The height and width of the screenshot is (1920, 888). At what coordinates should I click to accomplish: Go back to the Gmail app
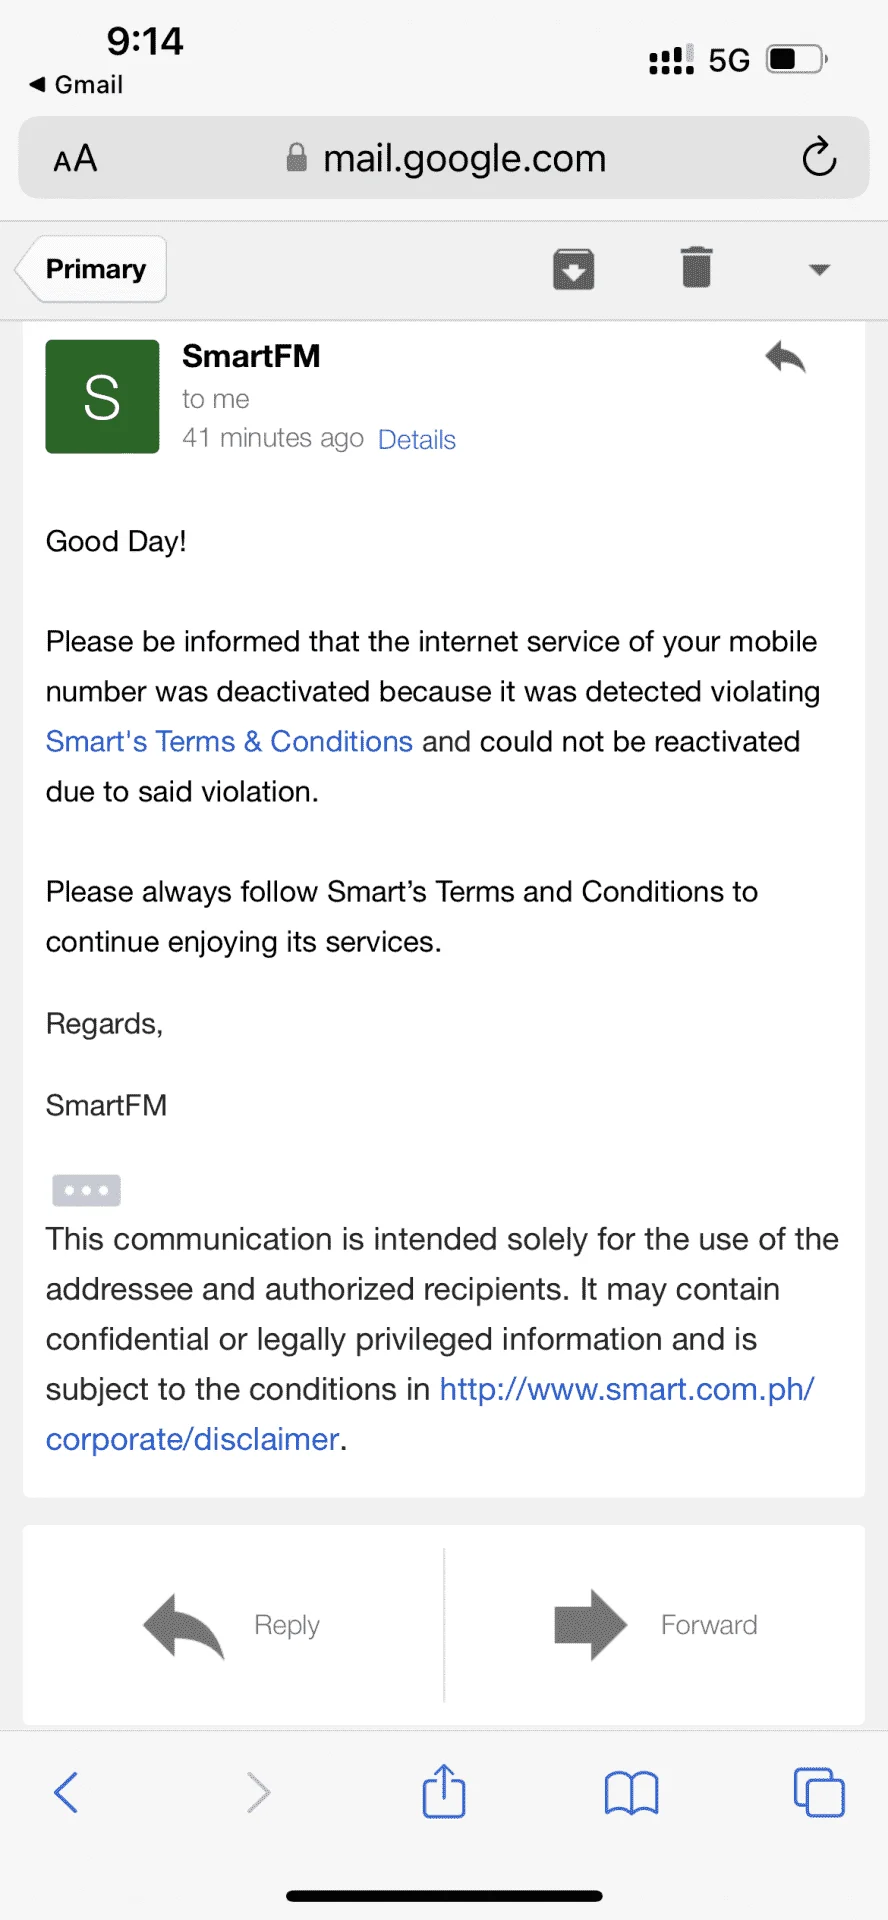pyautogui.click(x=76, y=85)
